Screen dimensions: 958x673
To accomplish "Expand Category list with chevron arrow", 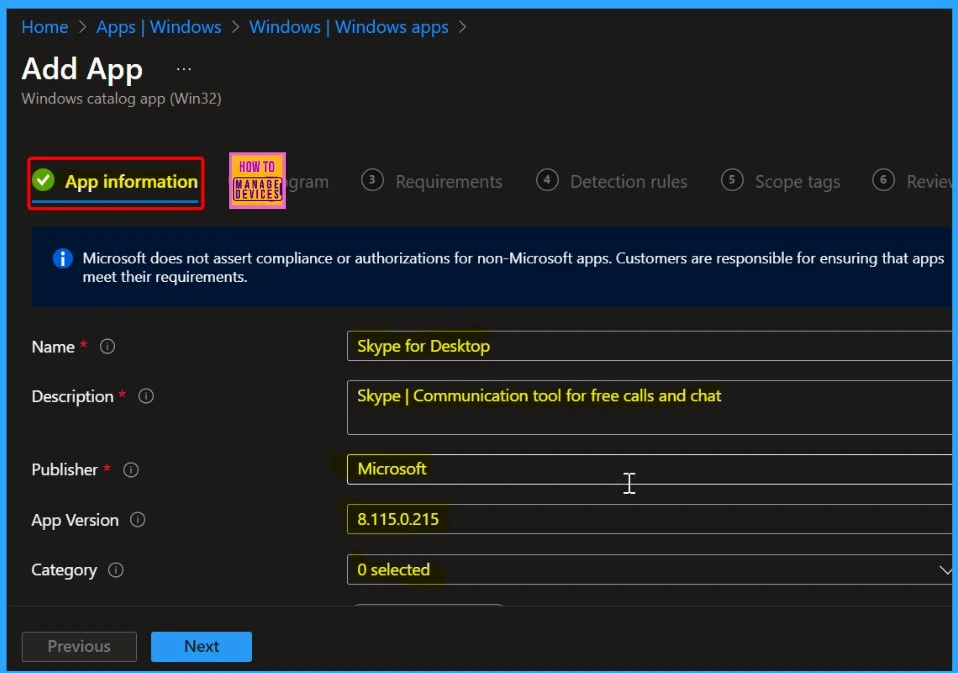I will pyautogui.click(x=945, y=570).
